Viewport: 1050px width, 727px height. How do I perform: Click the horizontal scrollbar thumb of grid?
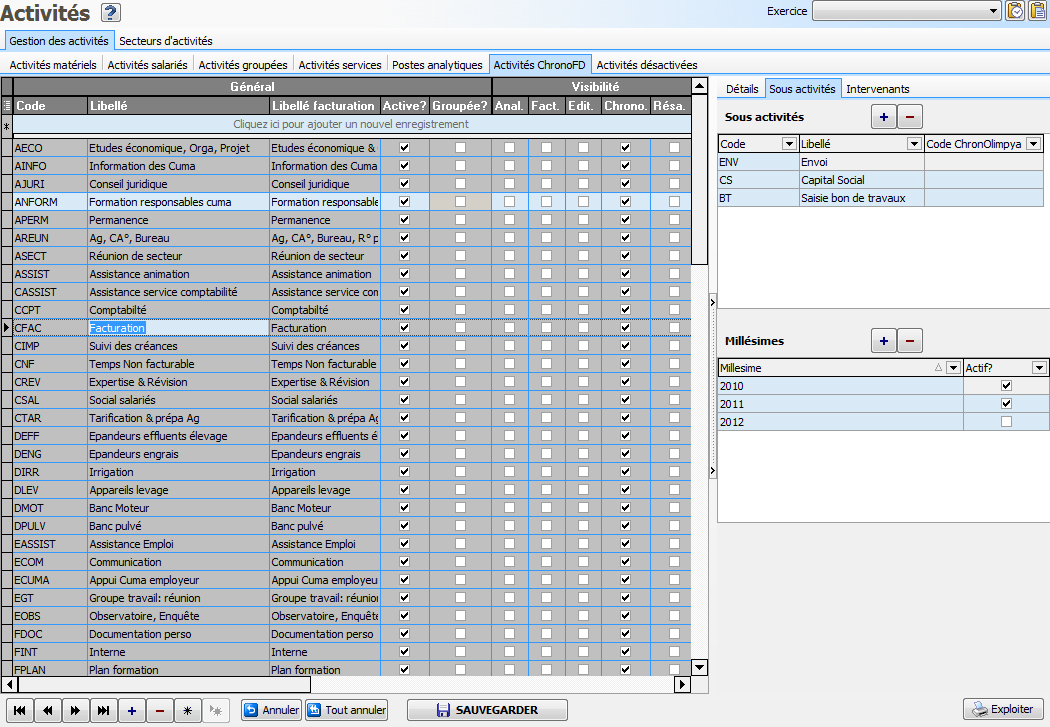[x=164, y=684]
